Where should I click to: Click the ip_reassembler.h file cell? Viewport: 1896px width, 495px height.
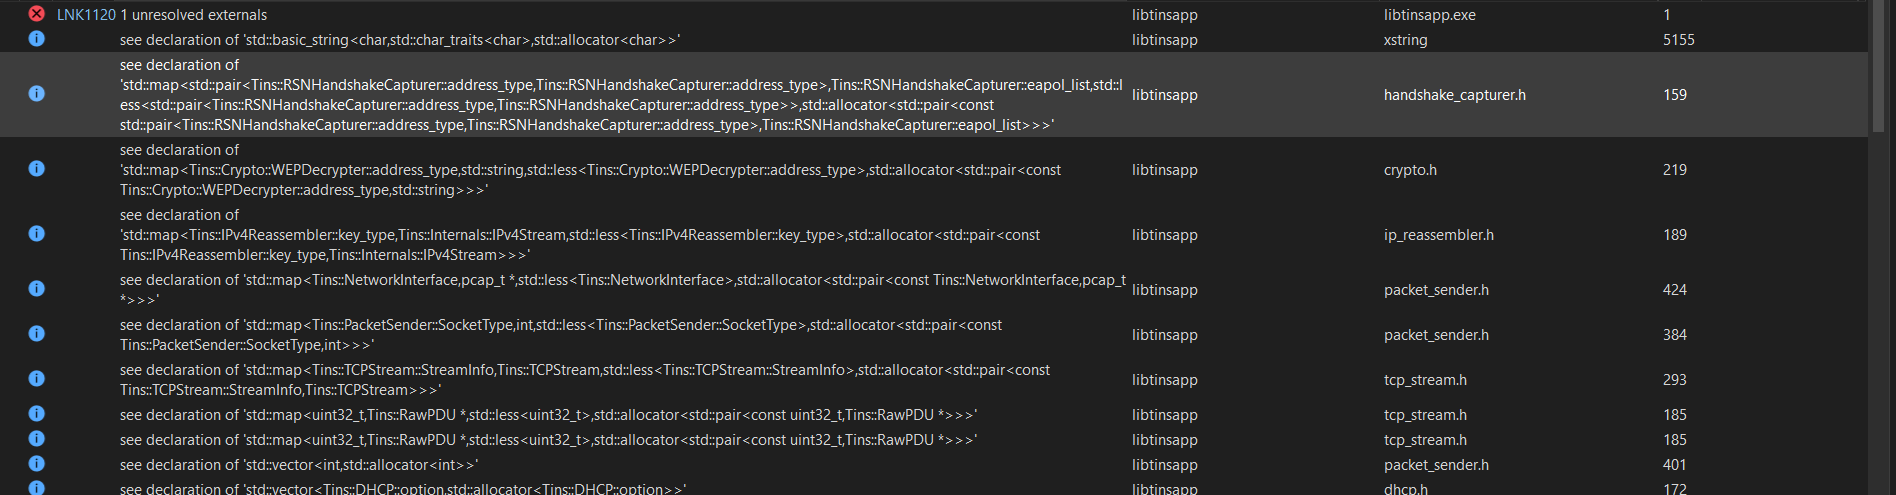pos(1438,235)
